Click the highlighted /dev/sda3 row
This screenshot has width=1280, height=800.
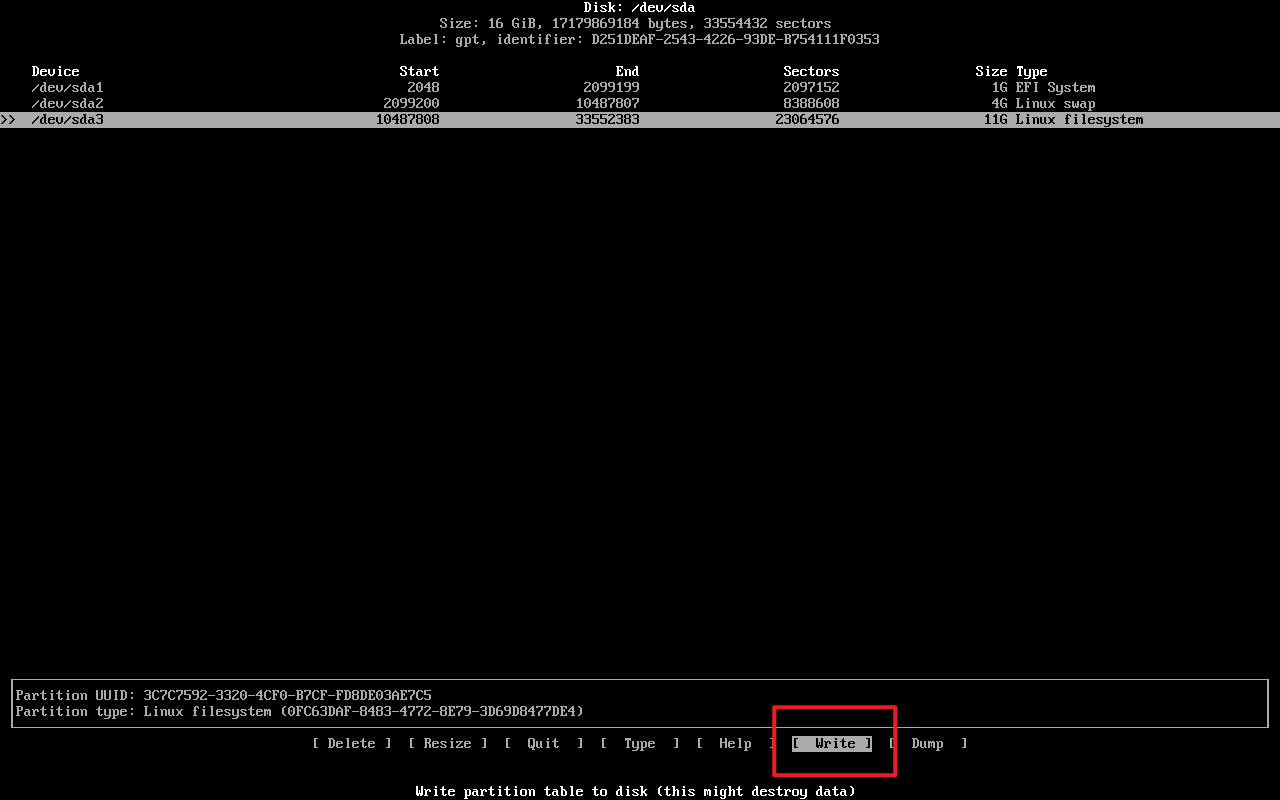click(x=67, y=119)
